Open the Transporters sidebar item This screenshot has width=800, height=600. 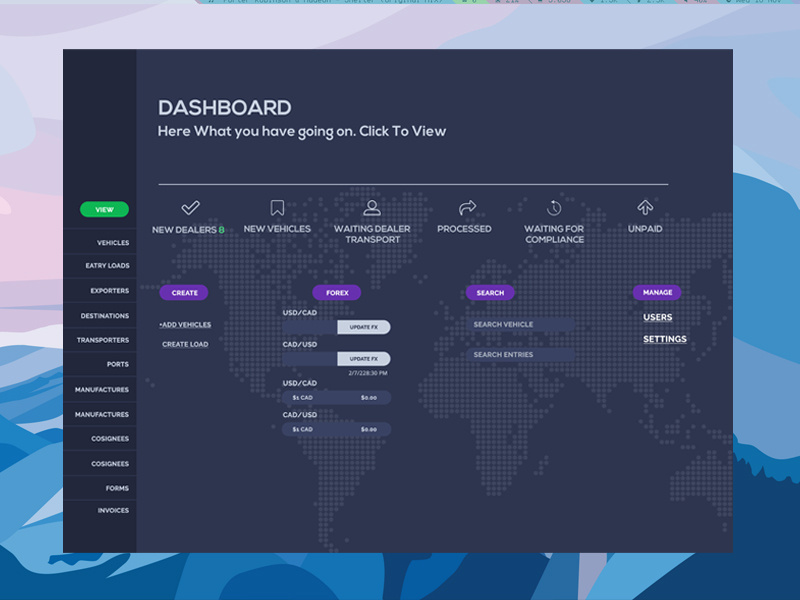coord(103,340)
